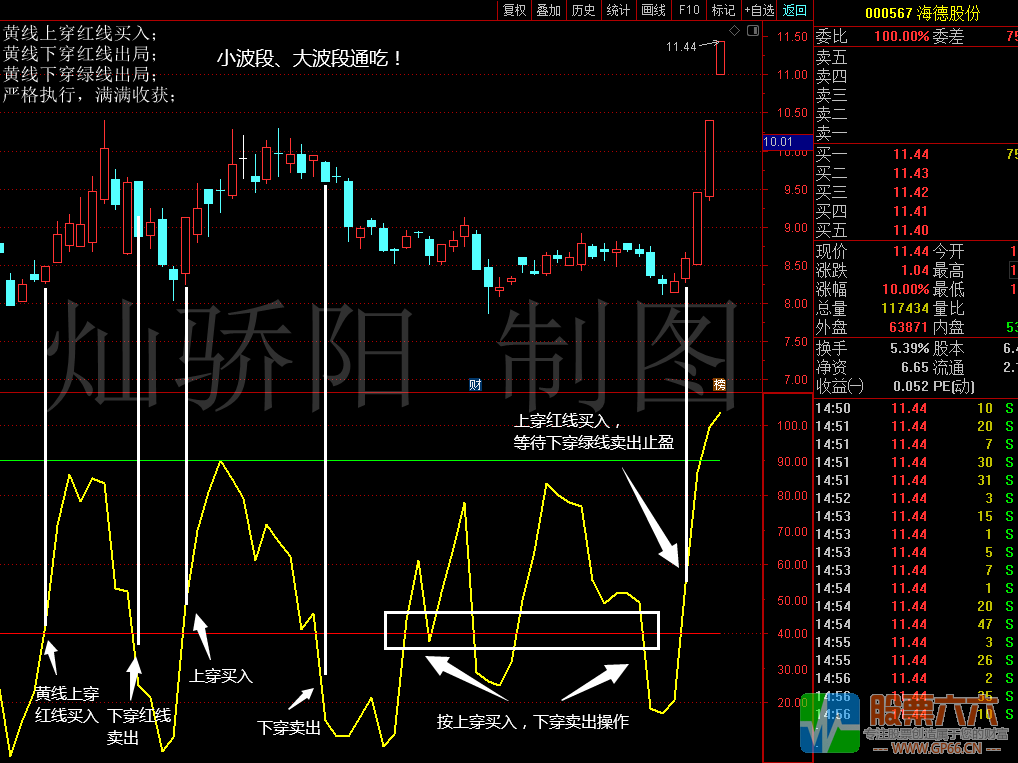This screenshot has width=1018, height=763.
Task: Select the 画线 draw line tool
Action: (653, 10)
